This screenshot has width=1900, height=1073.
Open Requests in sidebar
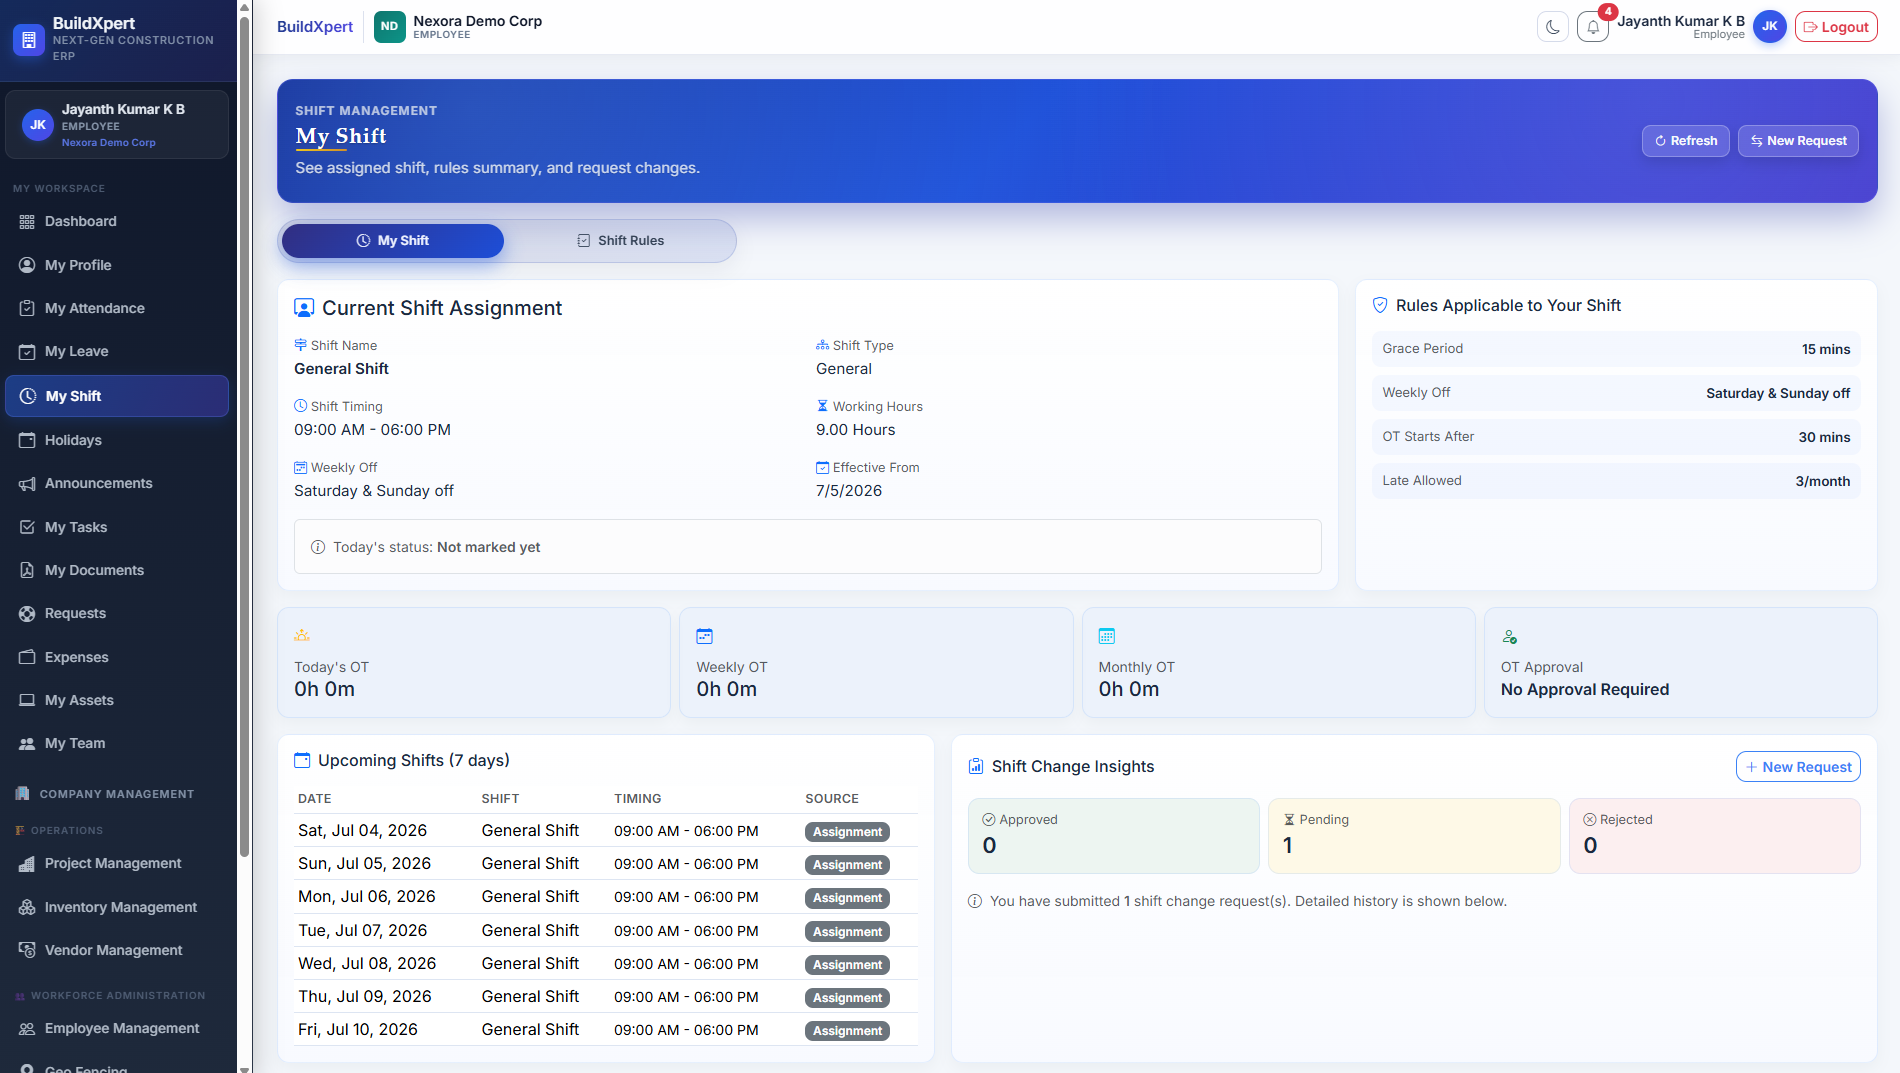tap(117, 614)
